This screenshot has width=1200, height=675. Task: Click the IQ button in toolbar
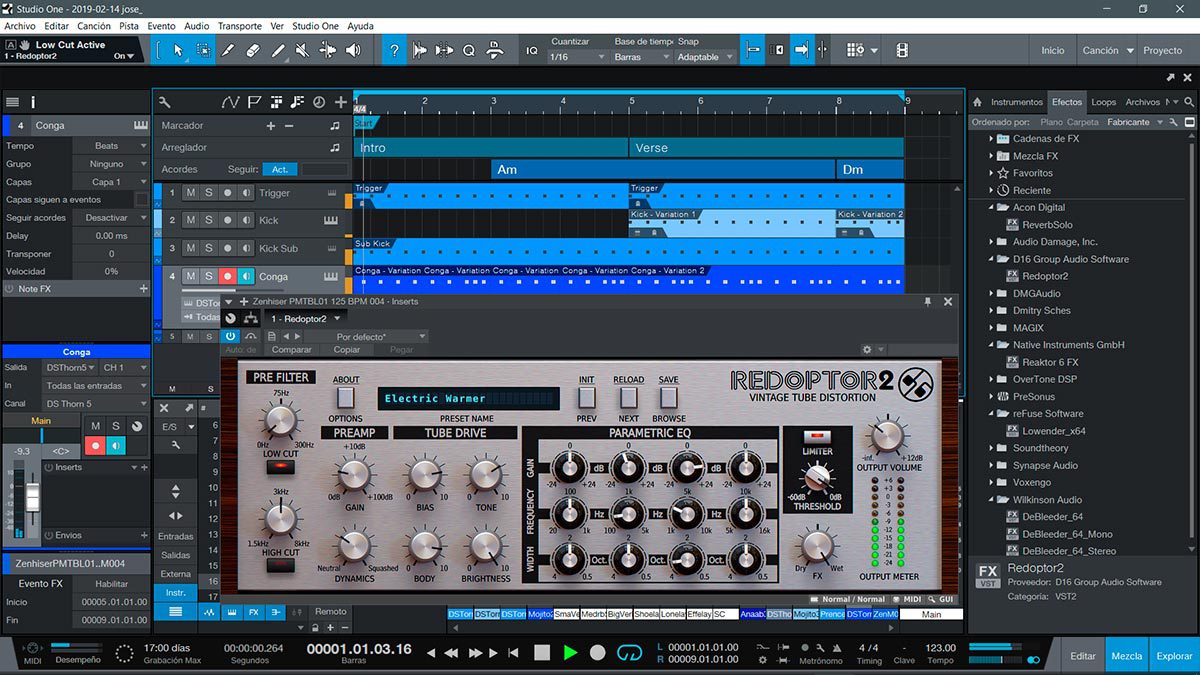coord(532,50)
